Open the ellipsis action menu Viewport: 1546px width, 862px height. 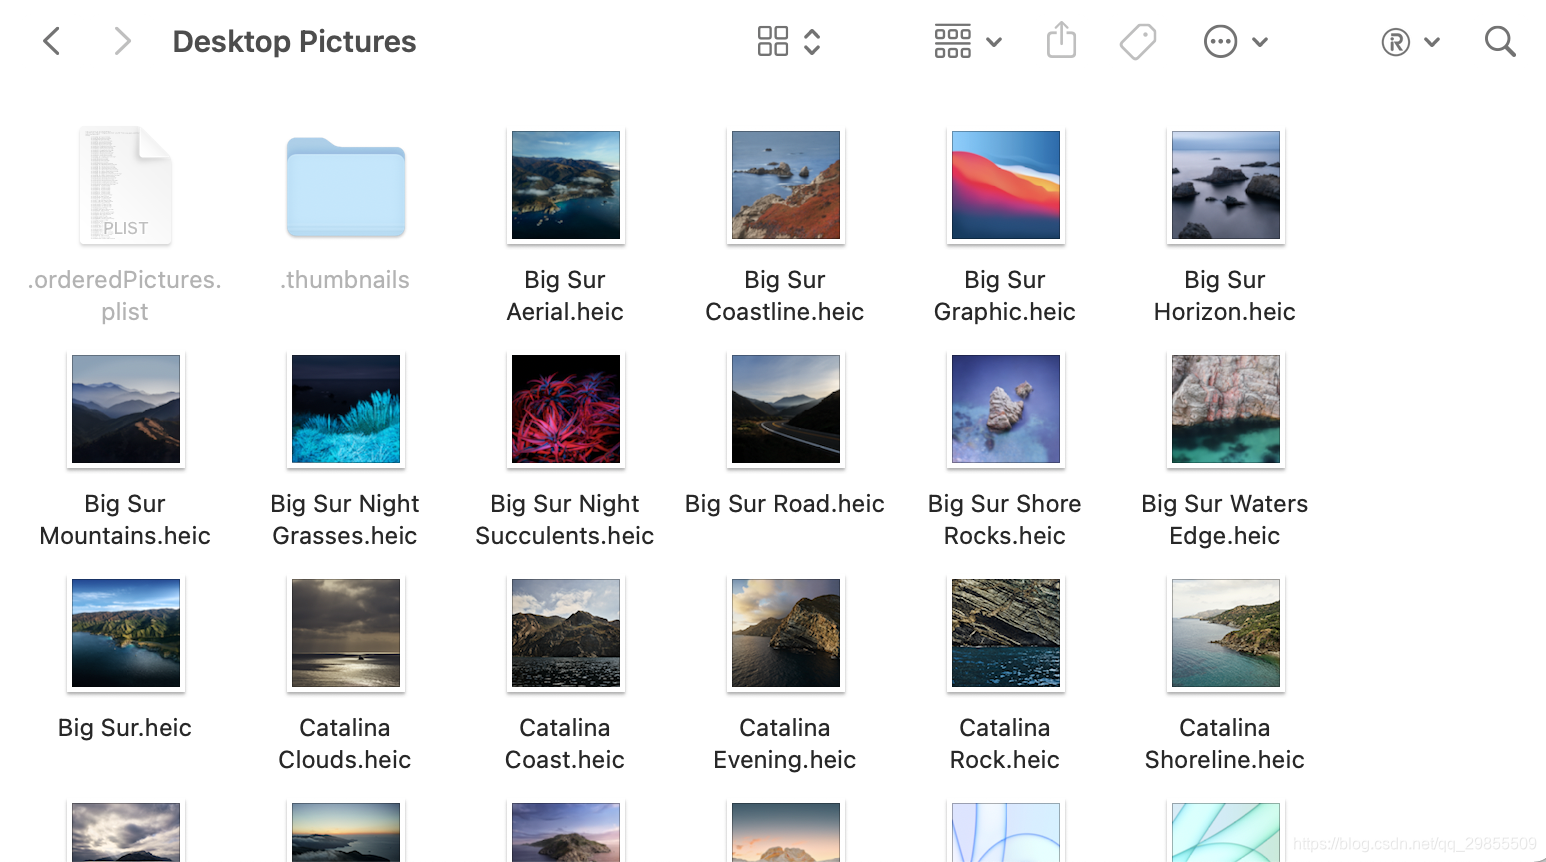[1220, 42]
